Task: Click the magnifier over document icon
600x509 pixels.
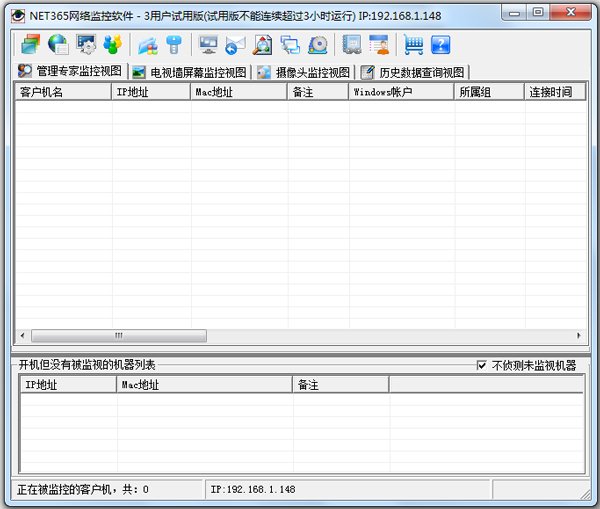Action: (x=263, y=44)
